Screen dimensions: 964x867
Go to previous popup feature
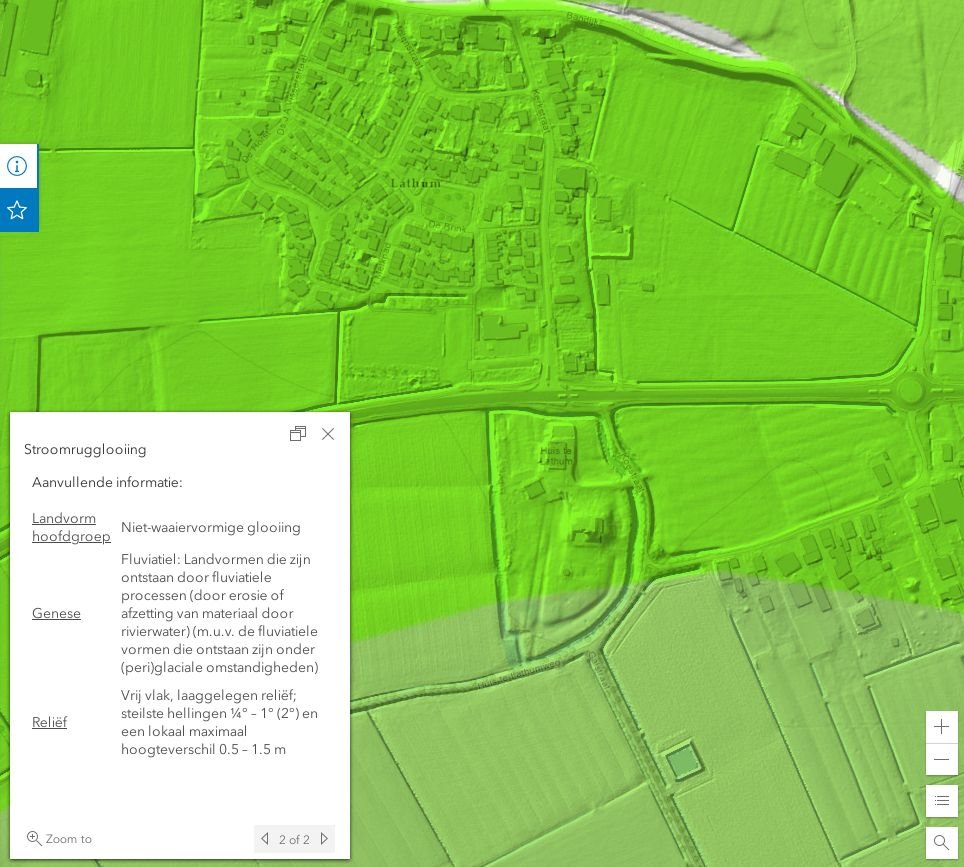coord(265,839)
